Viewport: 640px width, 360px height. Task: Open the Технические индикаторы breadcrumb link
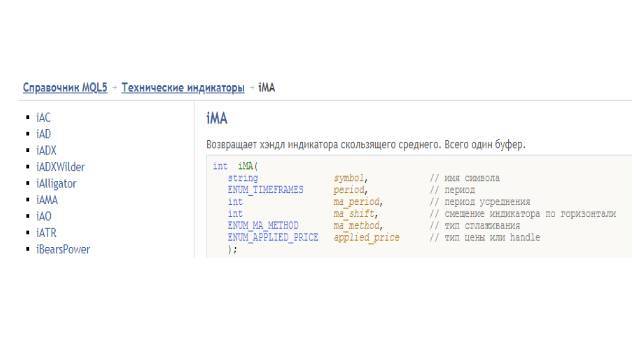183,88
